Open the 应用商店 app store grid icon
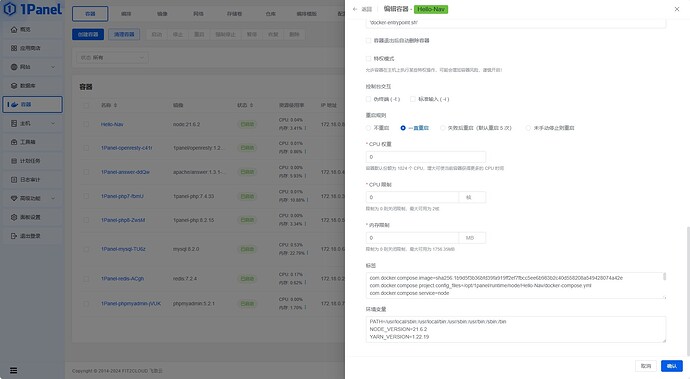 tap(14, 48)
